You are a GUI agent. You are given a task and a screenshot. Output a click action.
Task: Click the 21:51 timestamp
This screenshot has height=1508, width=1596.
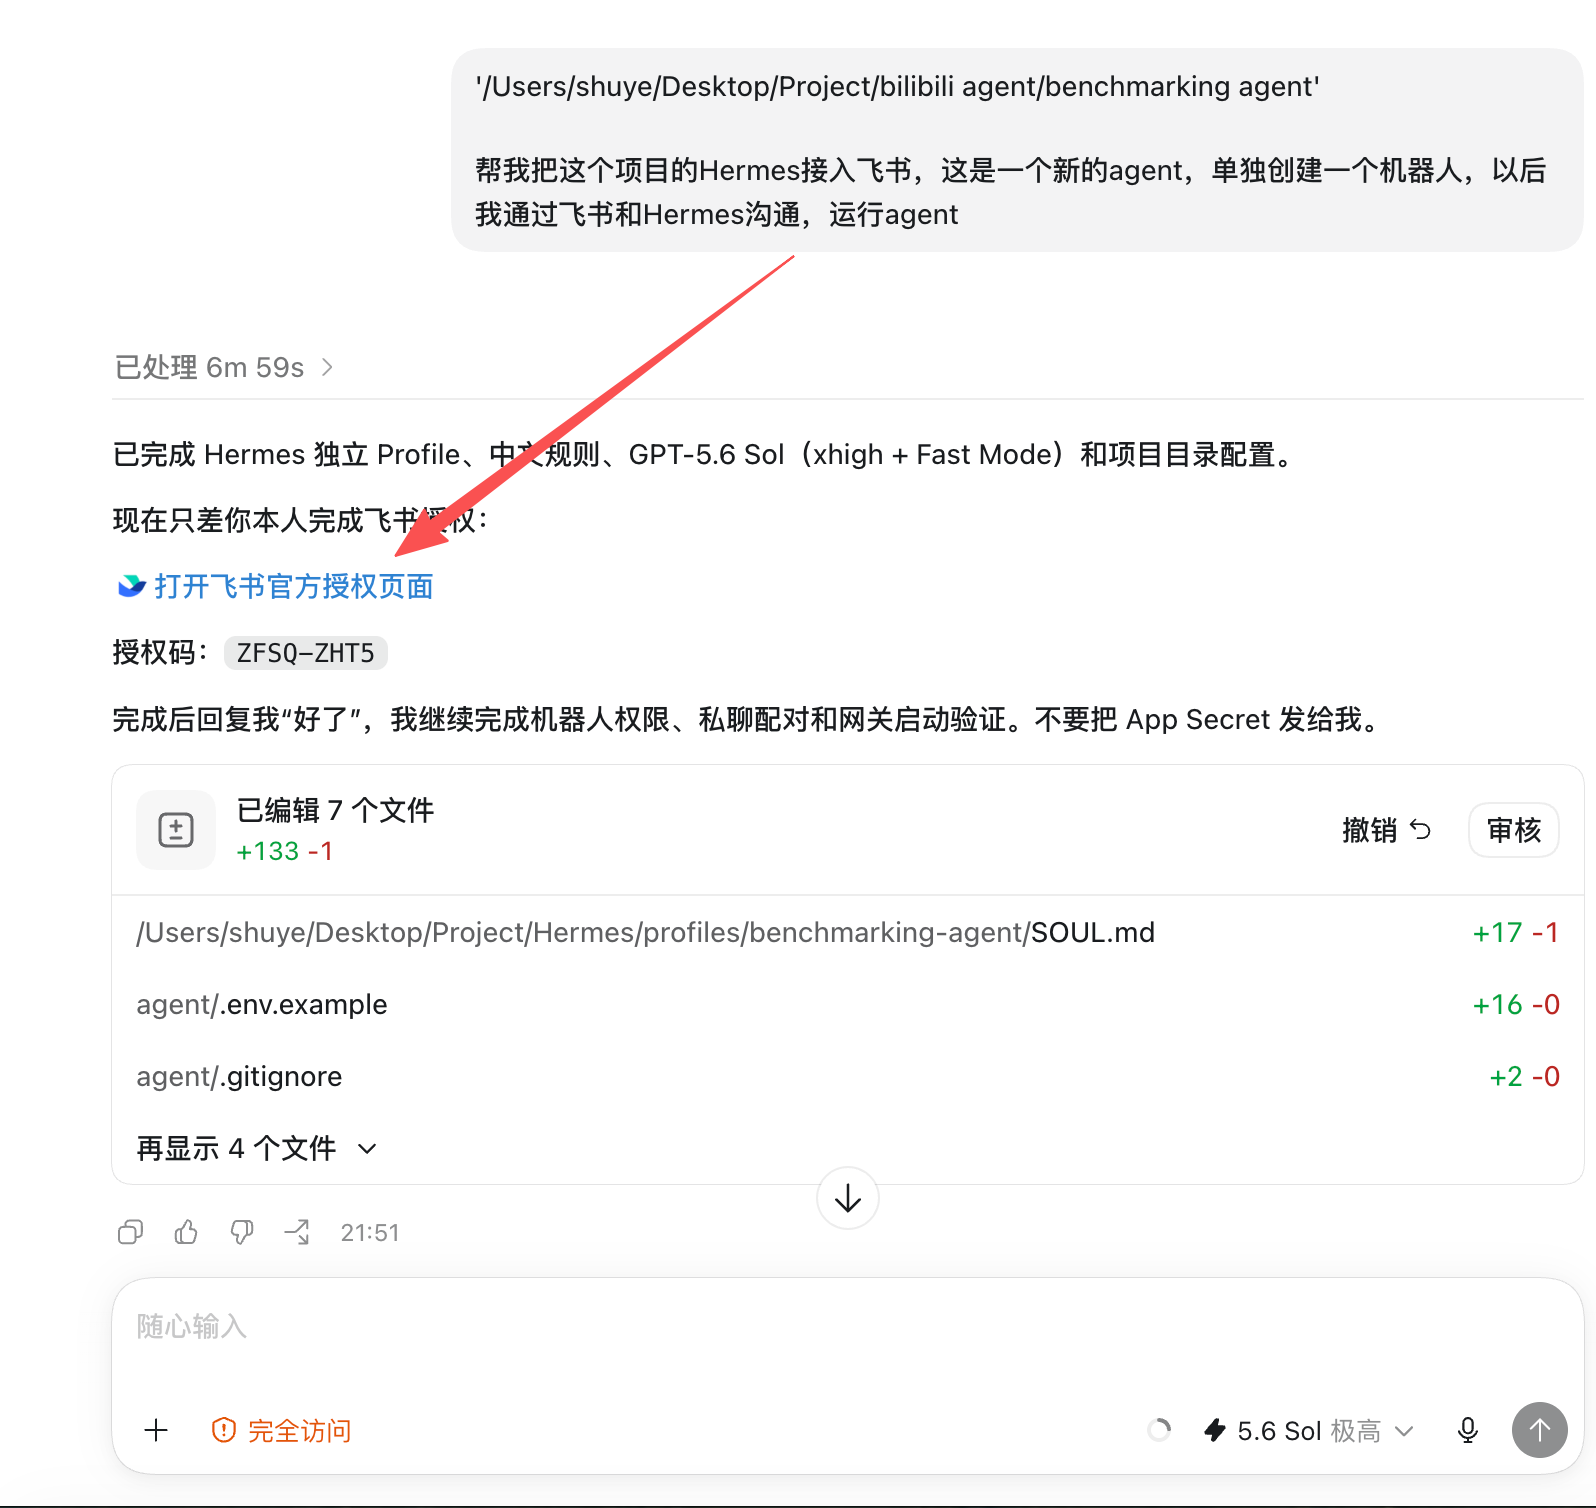370,1232
